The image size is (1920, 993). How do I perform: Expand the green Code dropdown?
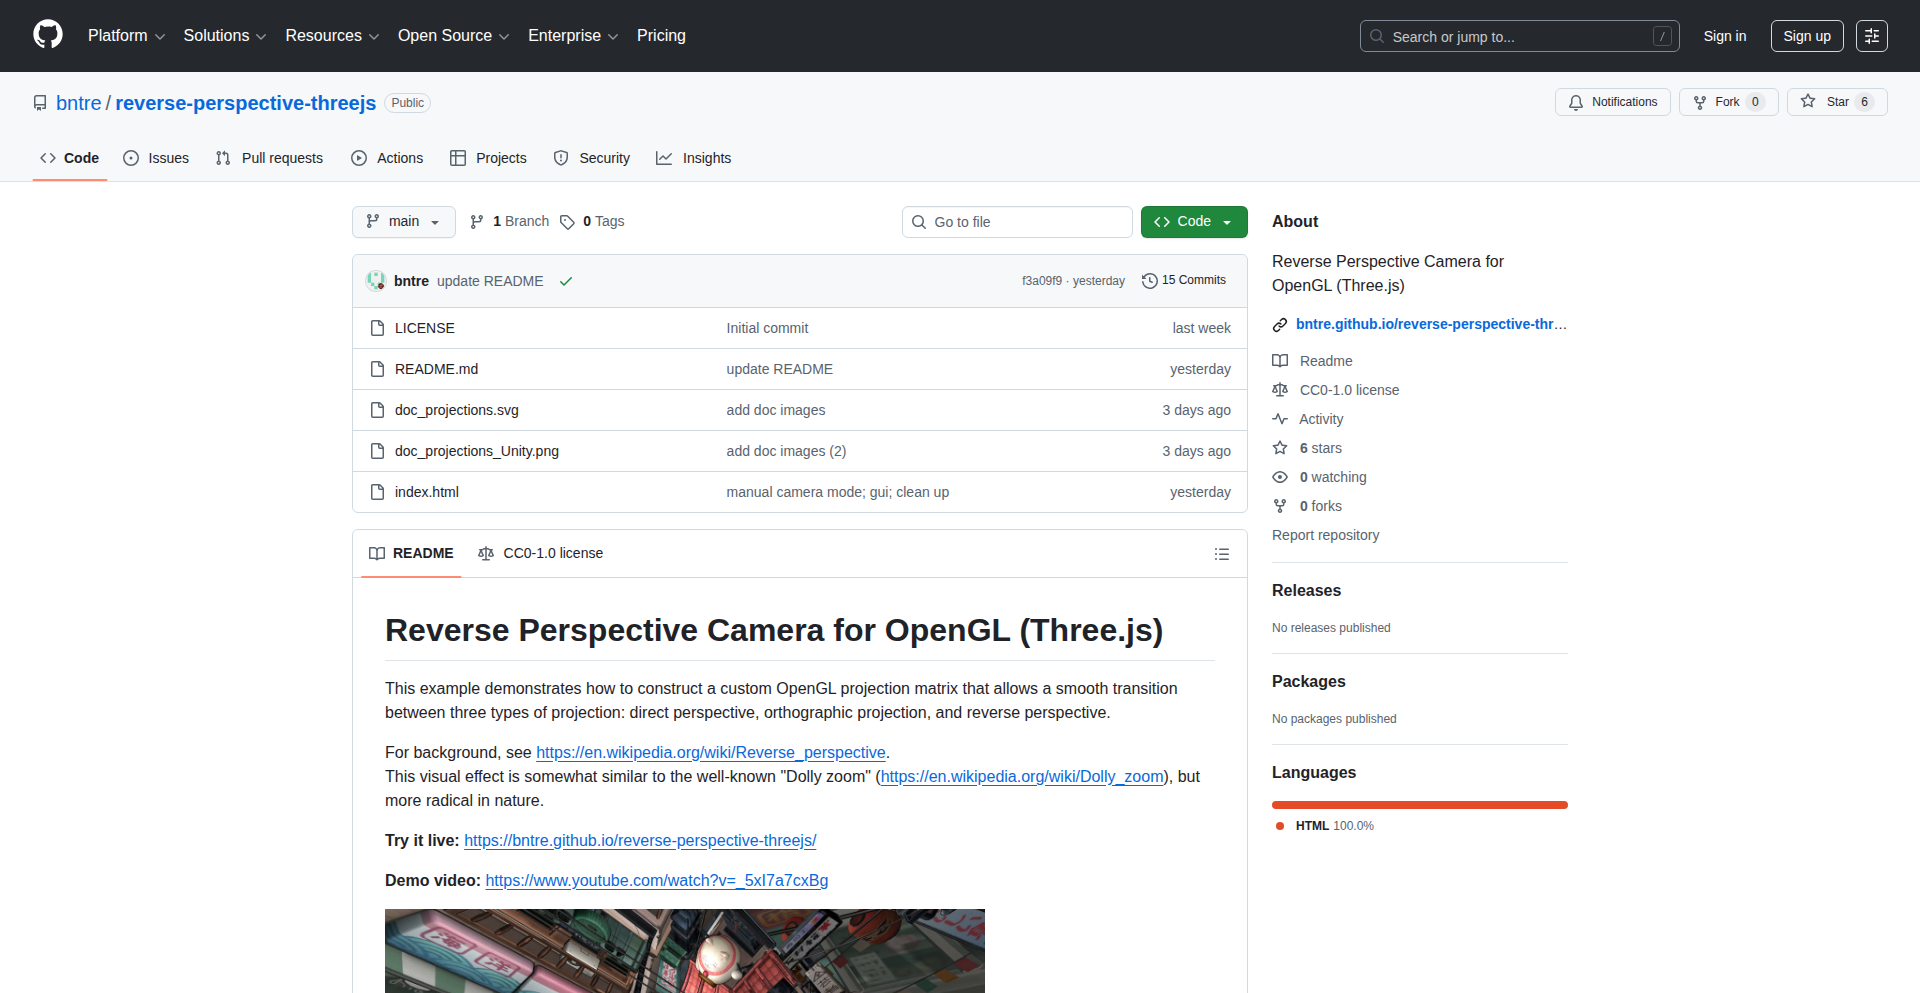click(1193, 221)
